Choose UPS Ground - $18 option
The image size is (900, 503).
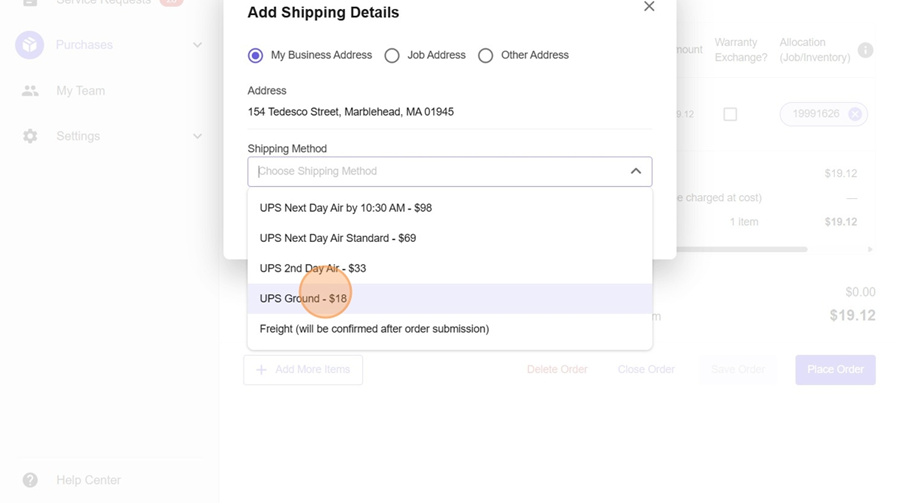304,299
